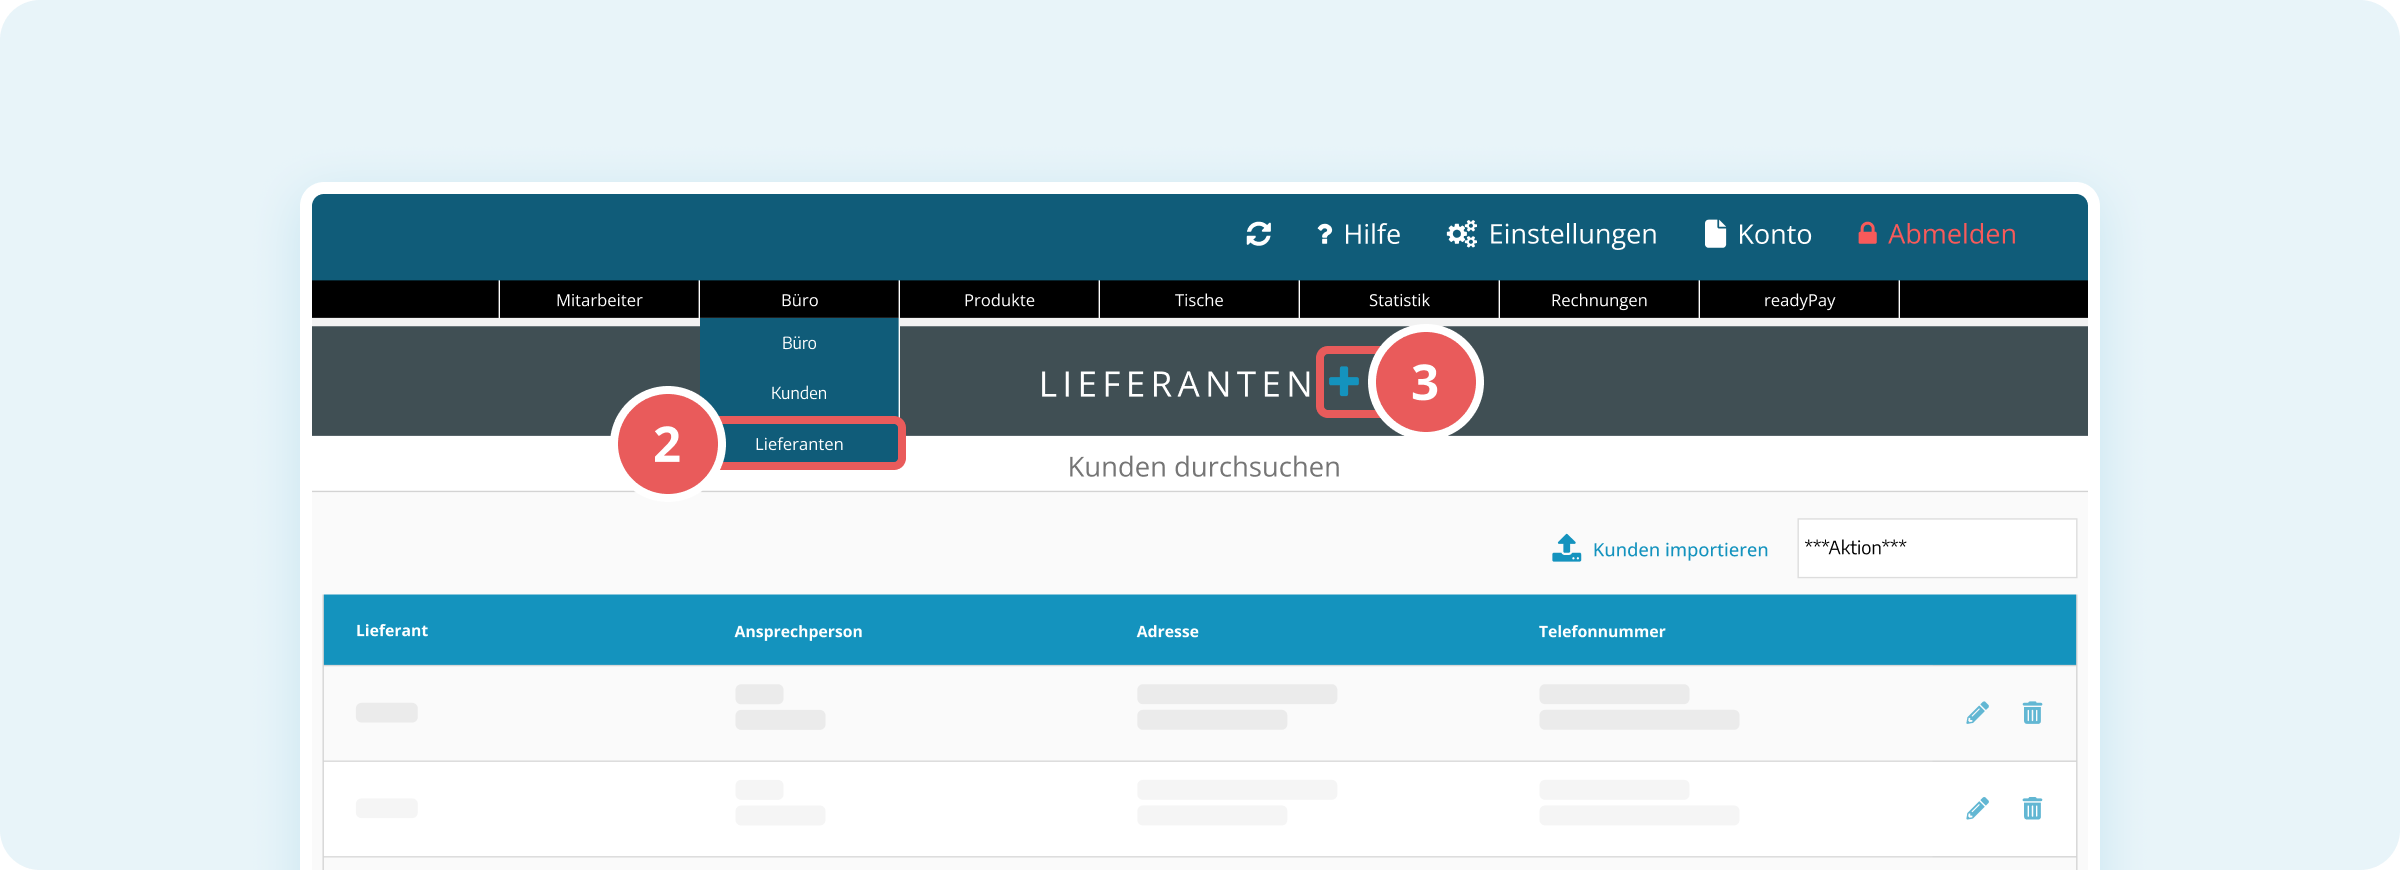2400x870 pixels.
Task: Open the readyPay menu
Action: (1799, 300)
